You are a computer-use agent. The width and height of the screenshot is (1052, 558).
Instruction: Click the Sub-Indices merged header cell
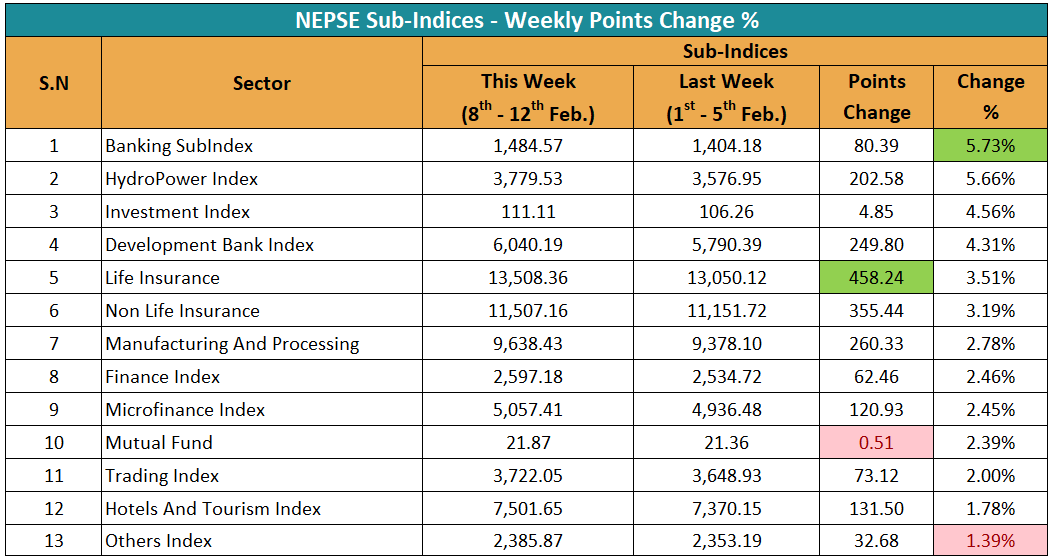[x=735, y=51]
